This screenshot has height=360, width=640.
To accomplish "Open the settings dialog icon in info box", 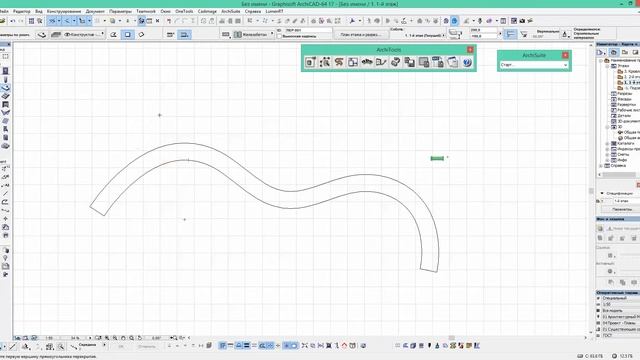I will click(x=42, y=35).
